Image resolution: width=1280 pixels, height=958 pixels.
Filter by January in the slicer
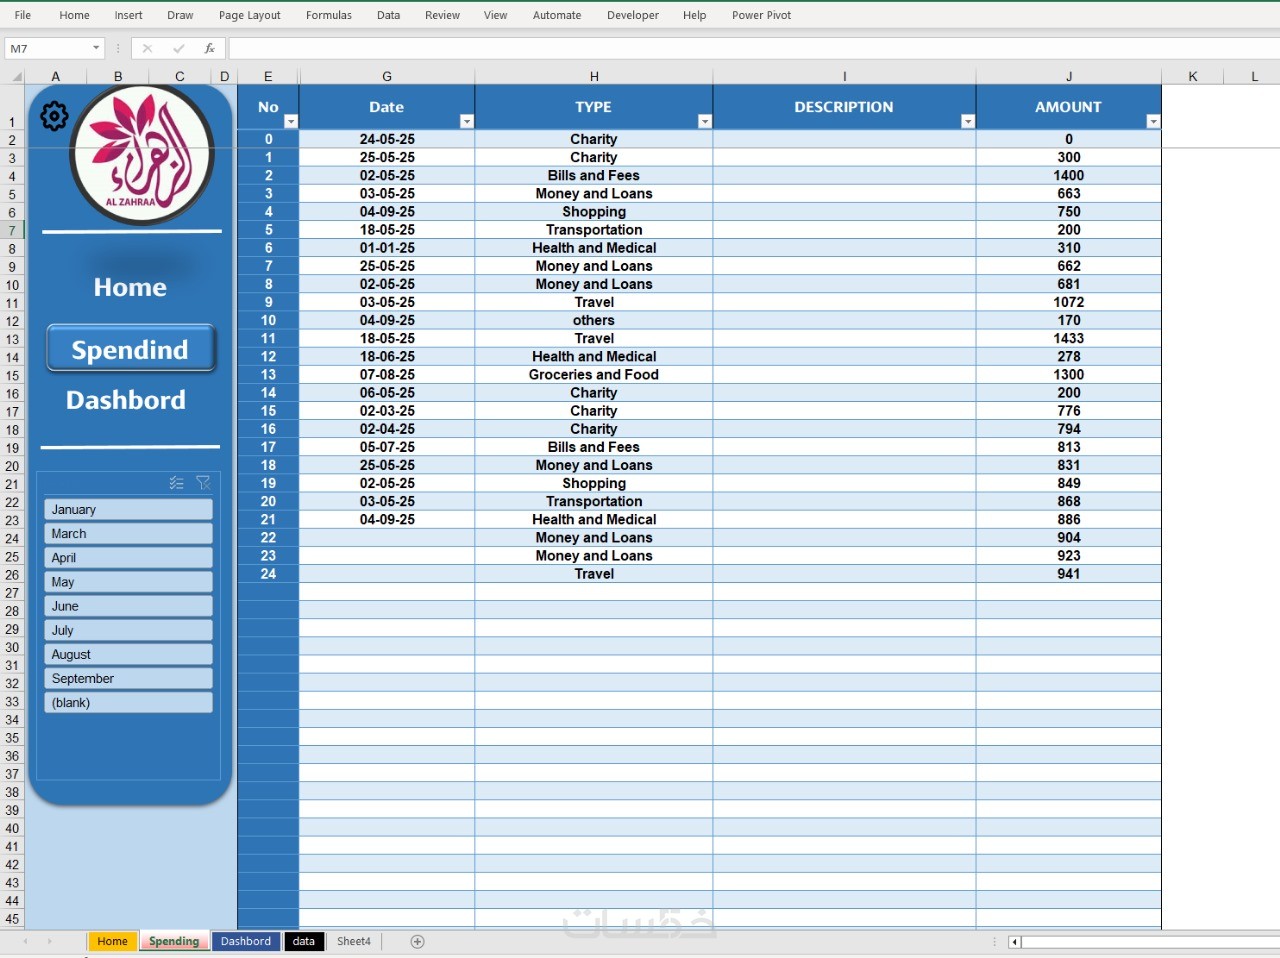tap(128, 509)
